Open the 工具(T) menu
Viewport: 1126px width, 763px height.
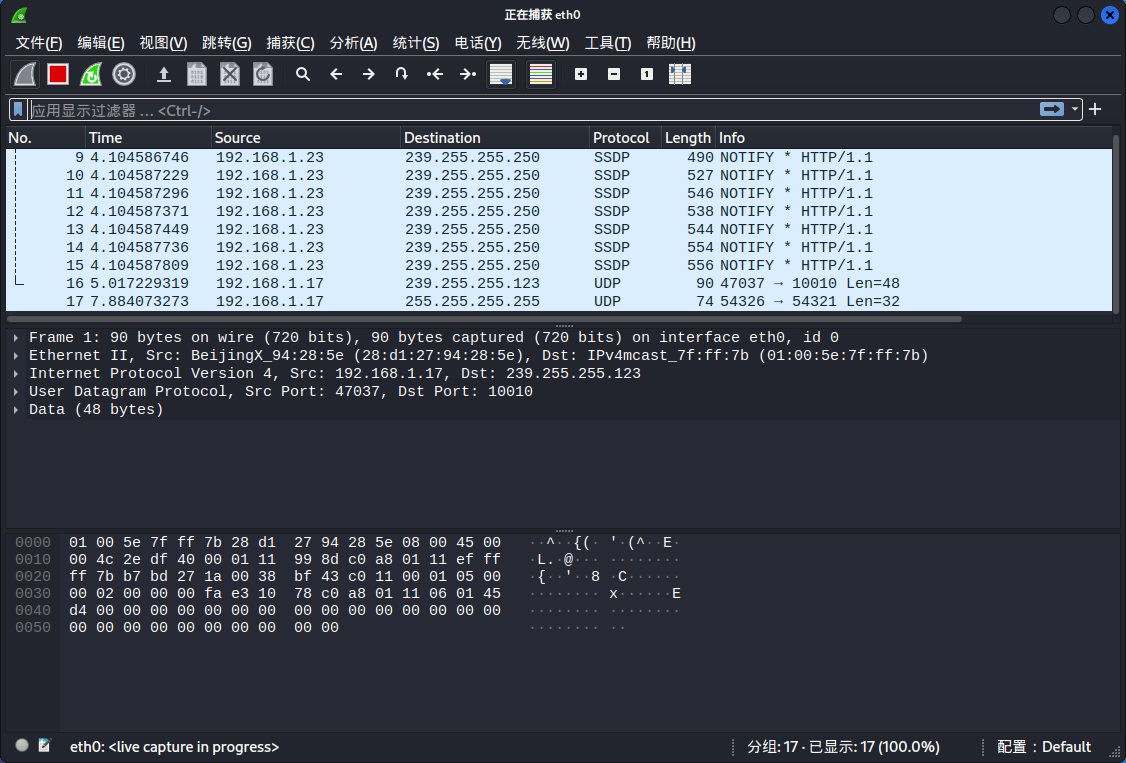pyautogui.click(x=608, y=43)
